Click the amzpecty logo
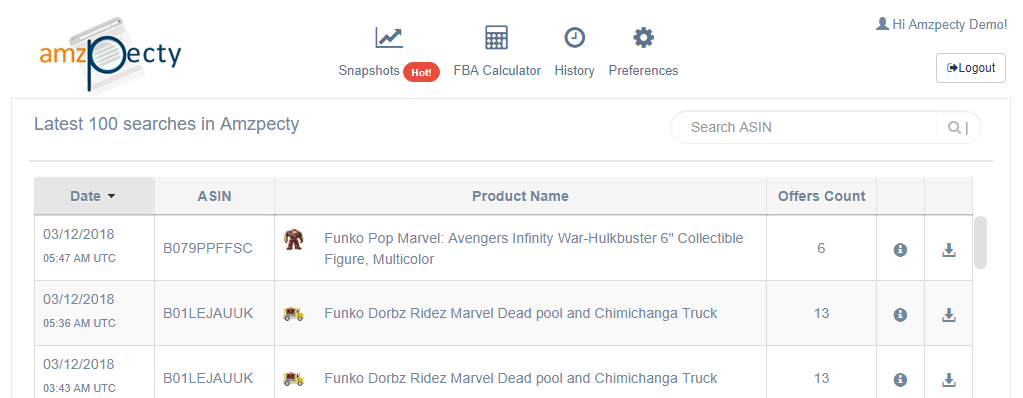This screenshot has height=398, width=1023. (110, 55)
